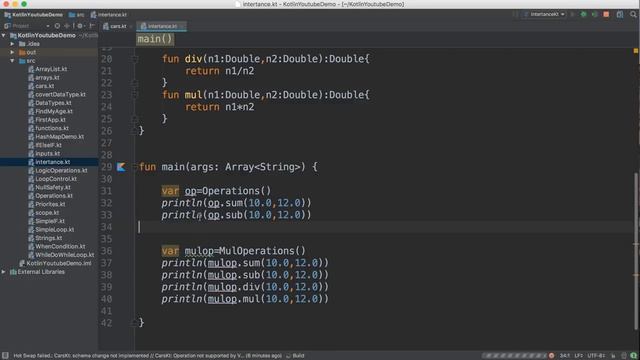Click intertance.kt in the navigation breadcrumb
This screenshot has width=640, height=360.
[109, 15]
